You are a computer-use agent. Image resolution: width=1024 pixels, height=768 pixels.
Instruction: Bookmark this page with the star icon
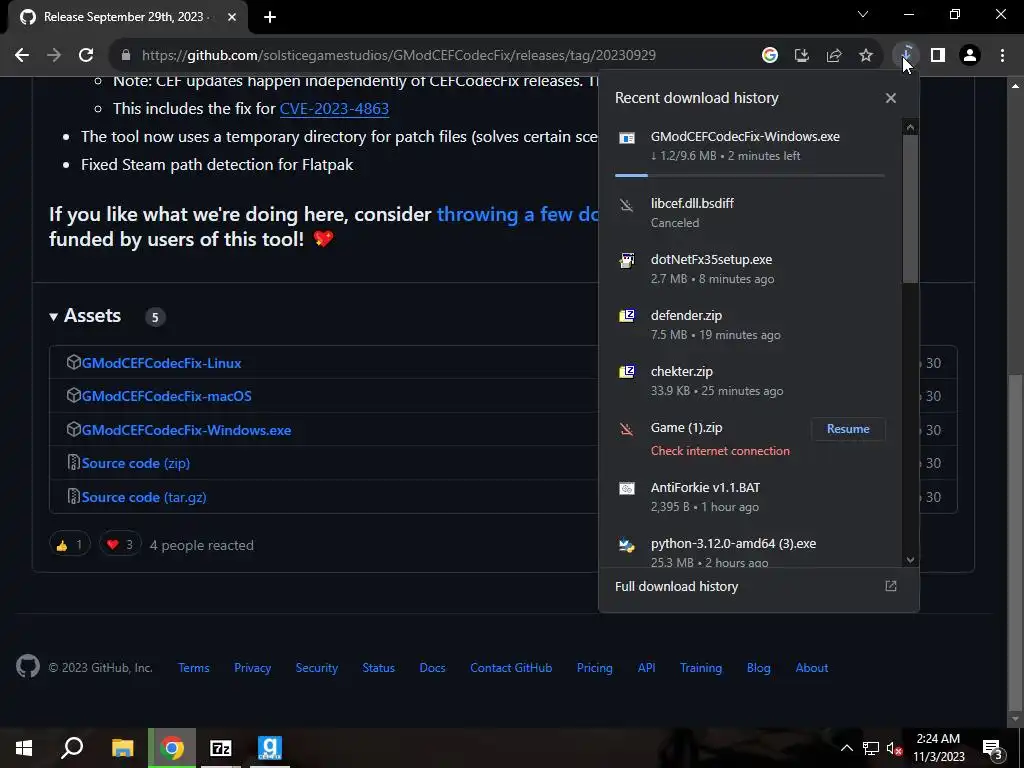[866, 56]
